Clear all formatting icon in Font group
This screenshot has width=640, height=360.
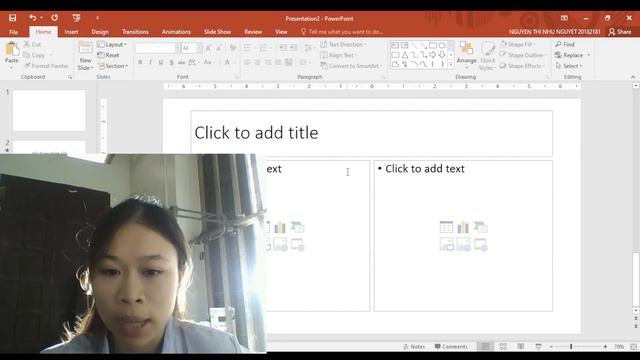click(x=233, y=48)
